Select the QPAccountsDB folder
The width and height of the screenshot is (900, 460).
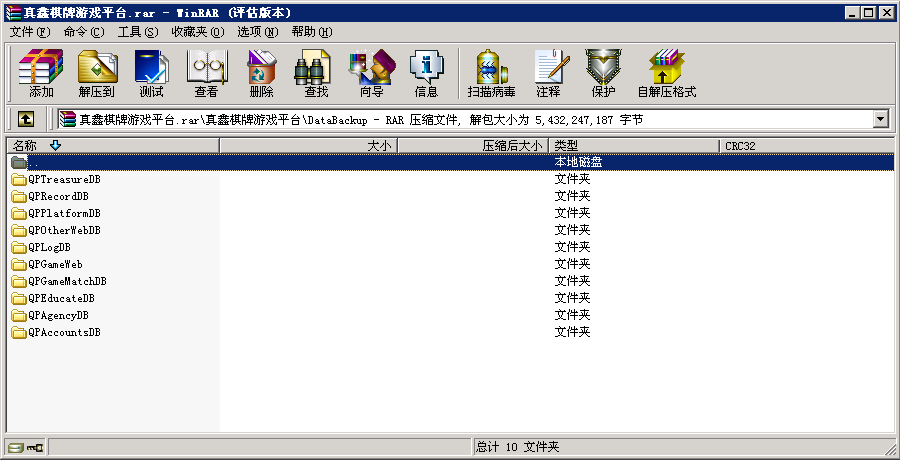(64, 332)
